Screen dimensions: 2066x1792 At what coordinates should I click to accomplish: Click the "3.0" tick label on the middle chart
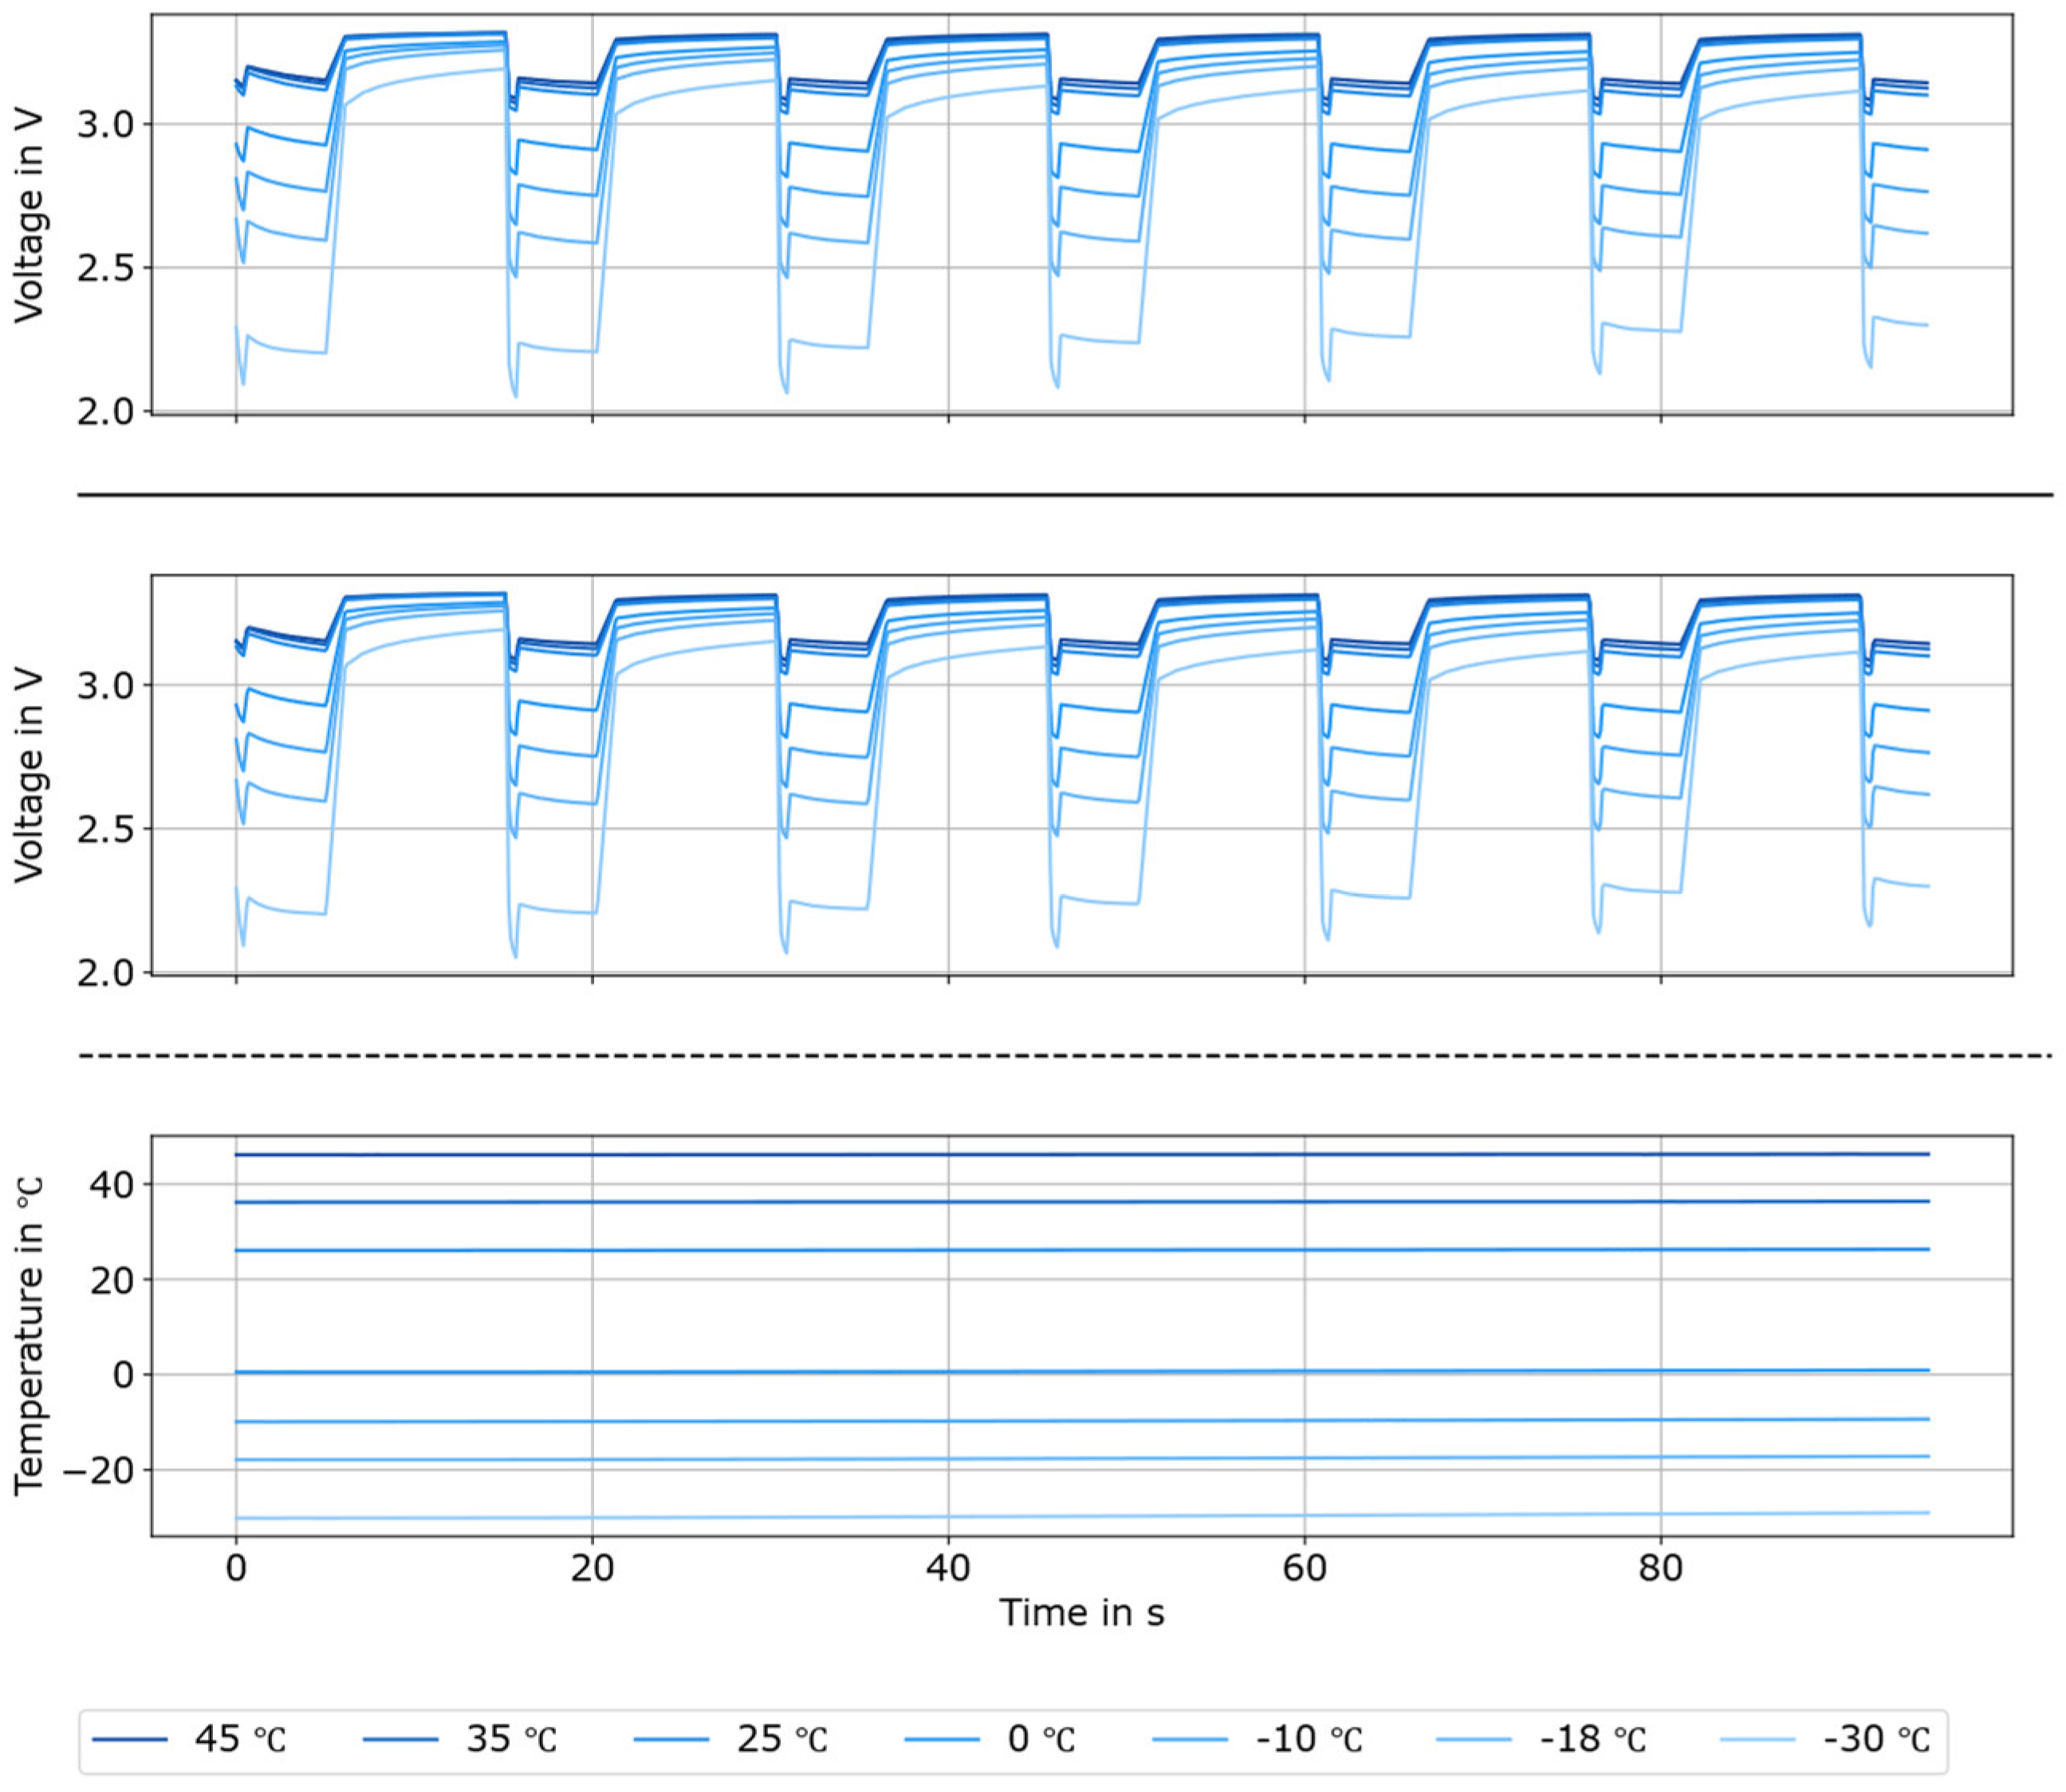click(106, 686)
